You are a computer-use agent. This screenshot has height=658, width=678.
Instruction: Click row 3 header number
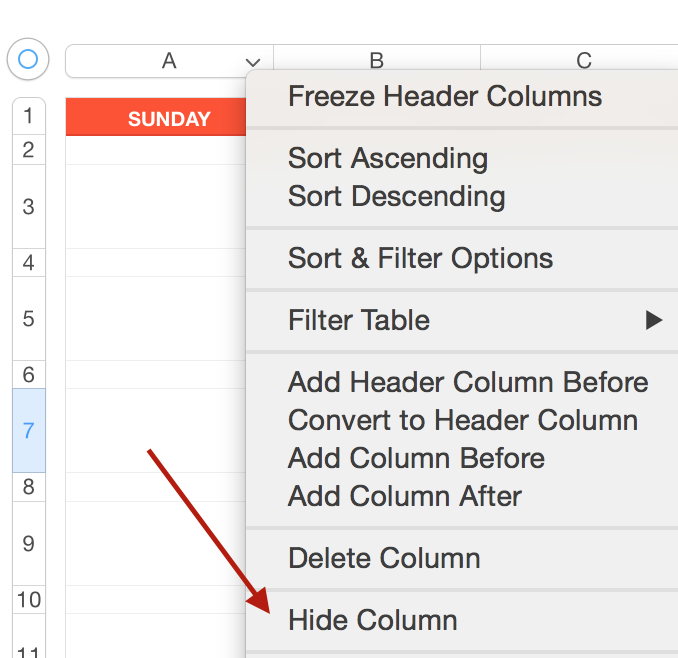pyautogui.click(x=28, y=207)
